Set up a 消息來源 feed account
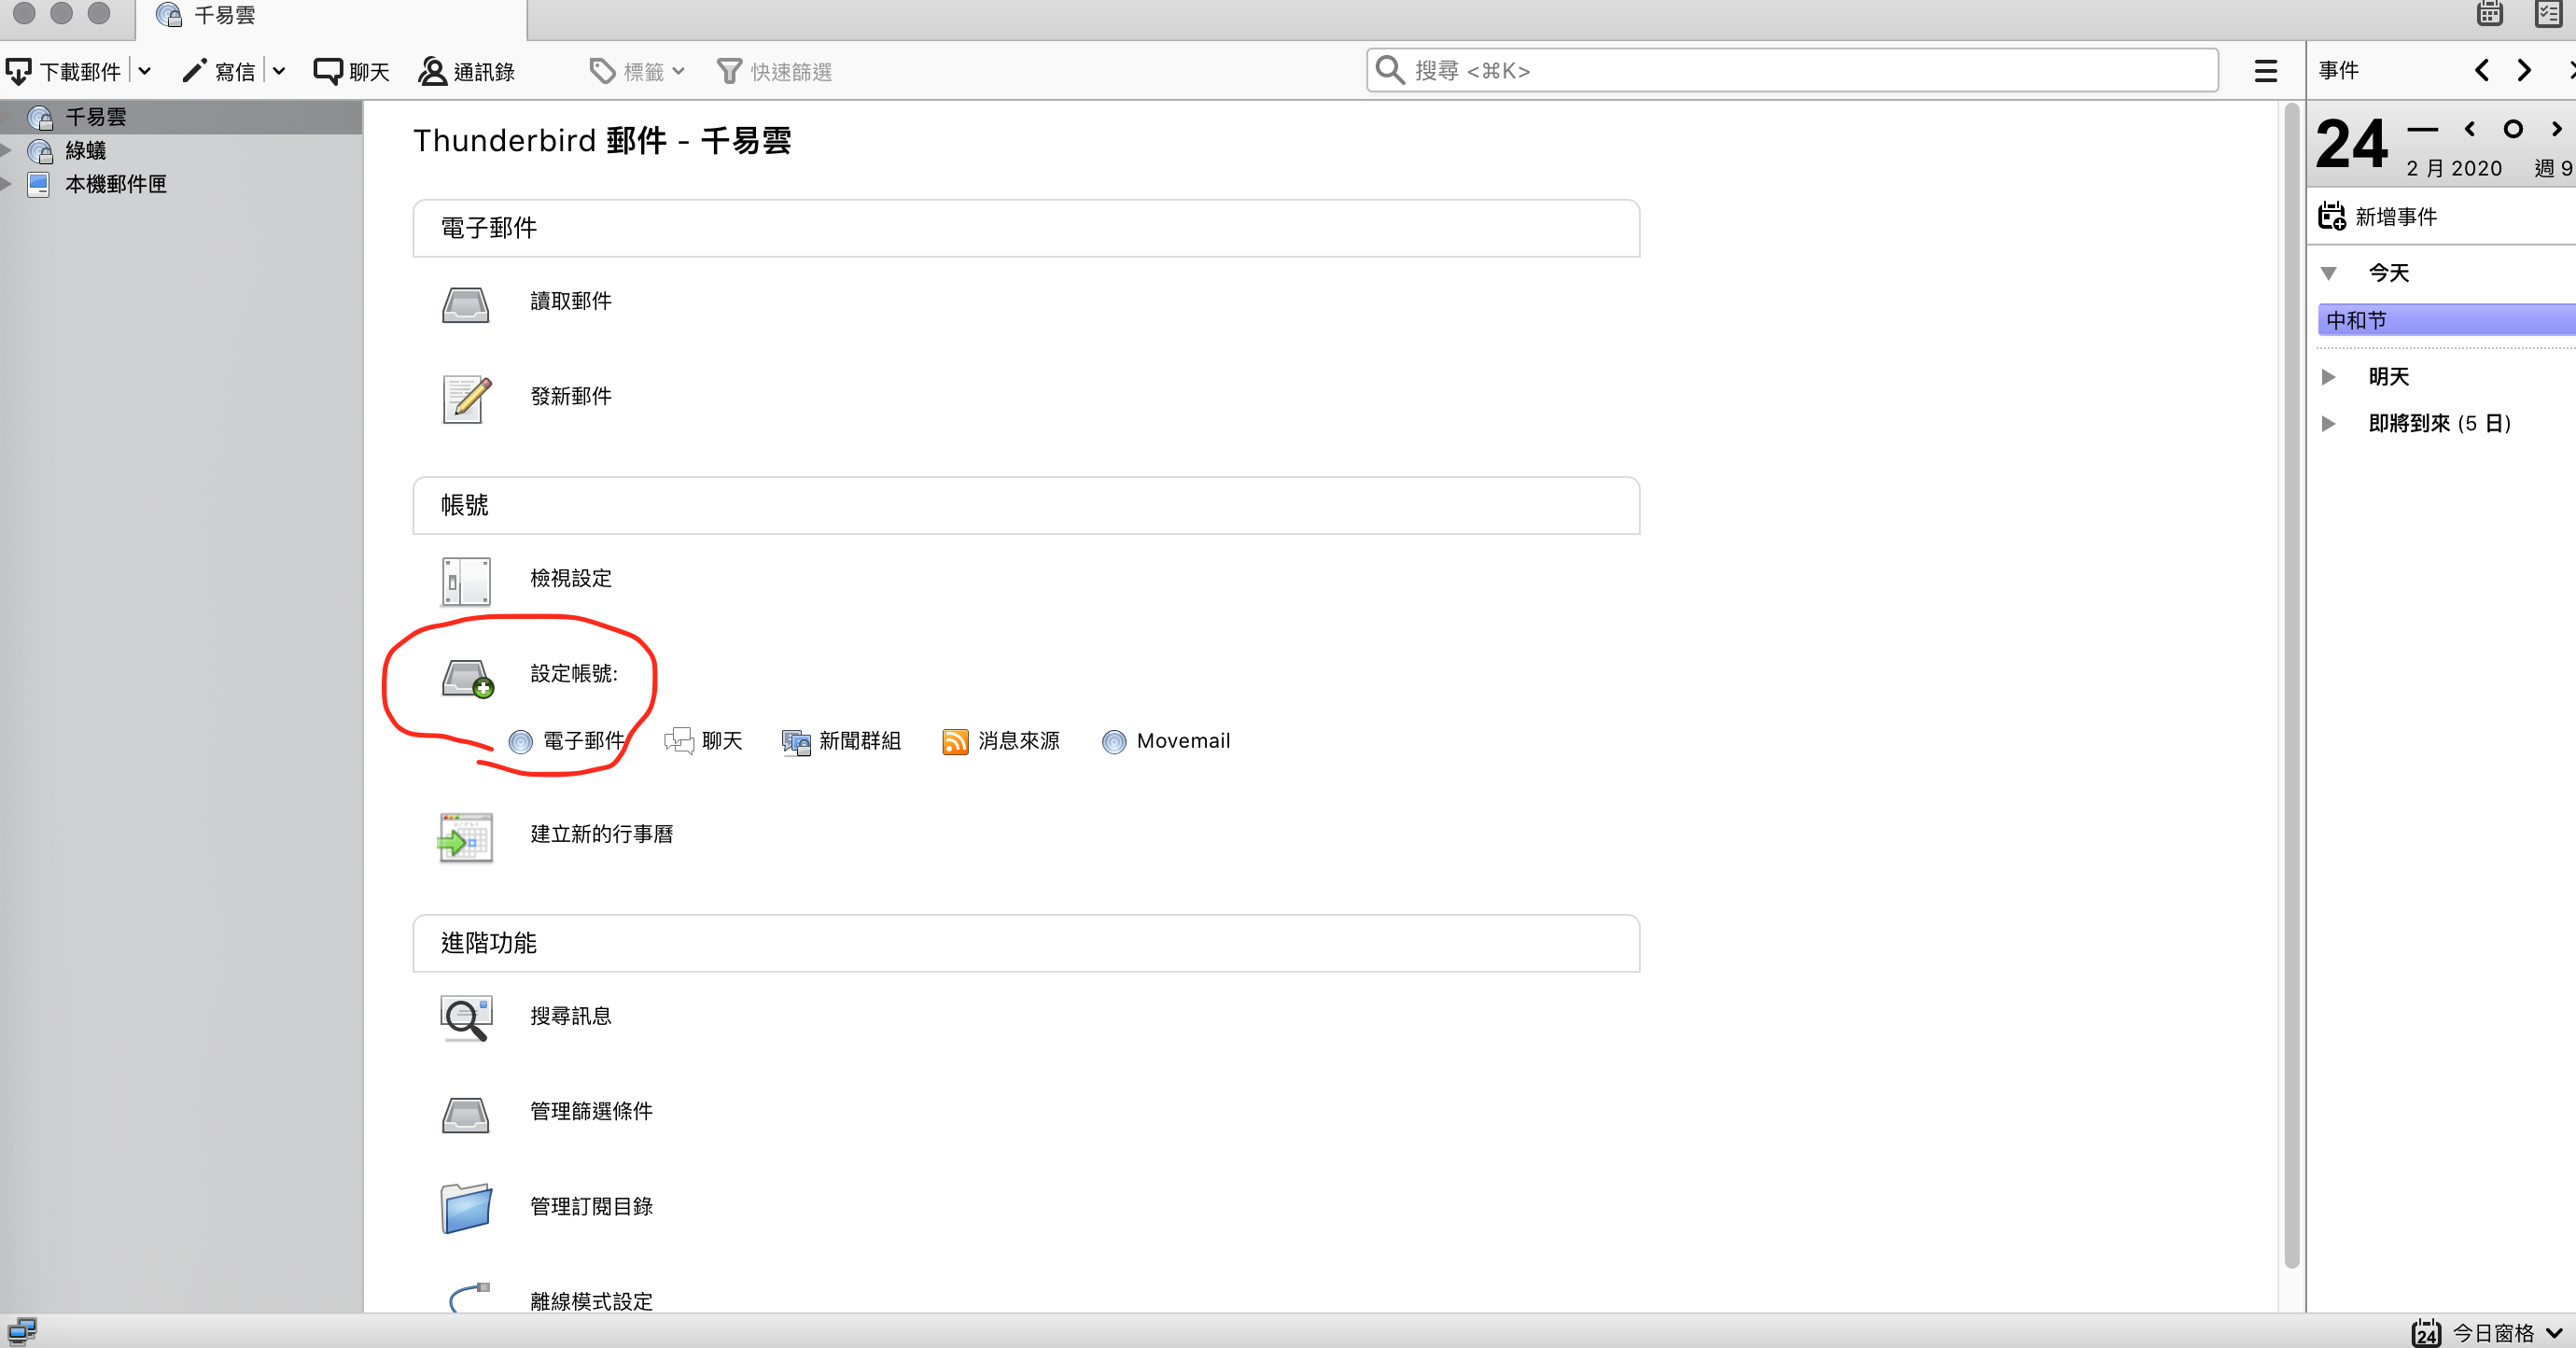Viewport: 2576px width, 1348px height. click(x=1001, y=741)
